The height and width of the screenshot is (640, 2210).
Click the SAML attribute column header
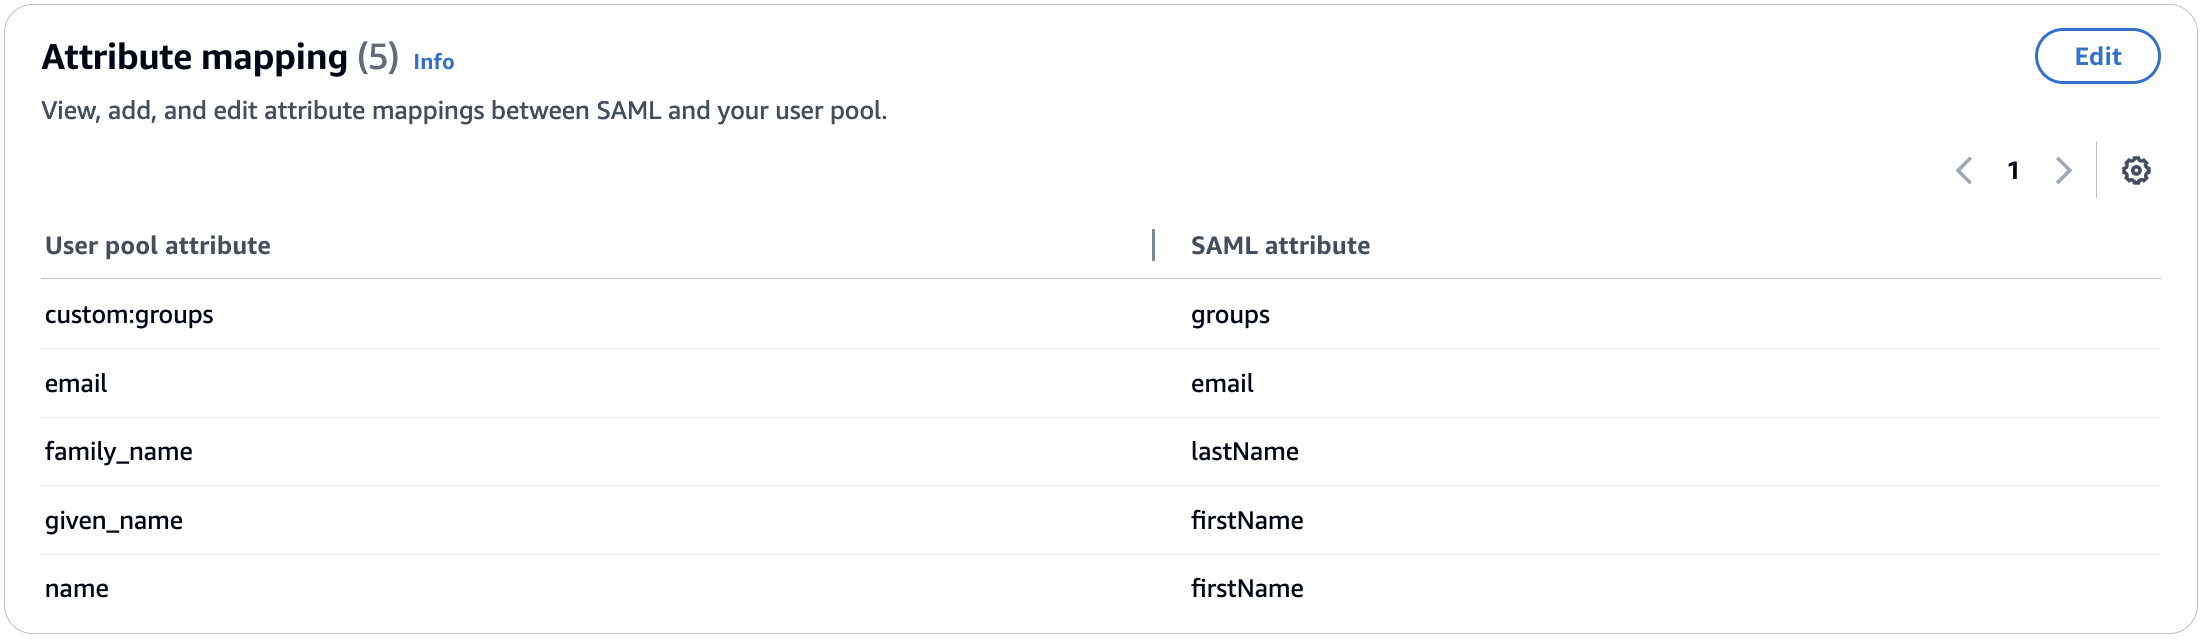[1281, 245]
